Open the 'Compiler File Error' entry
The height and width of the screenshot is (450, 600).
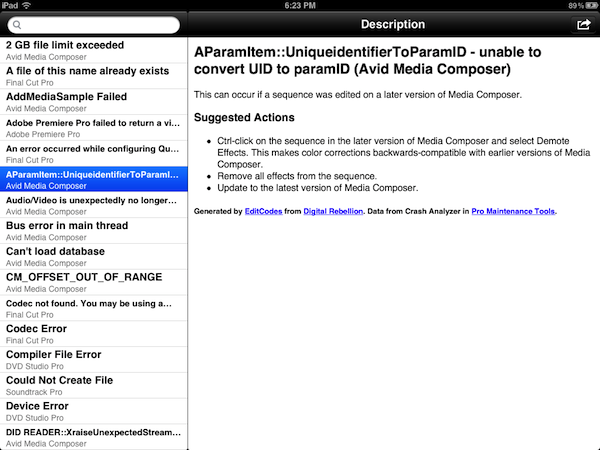tap(94, 359)
